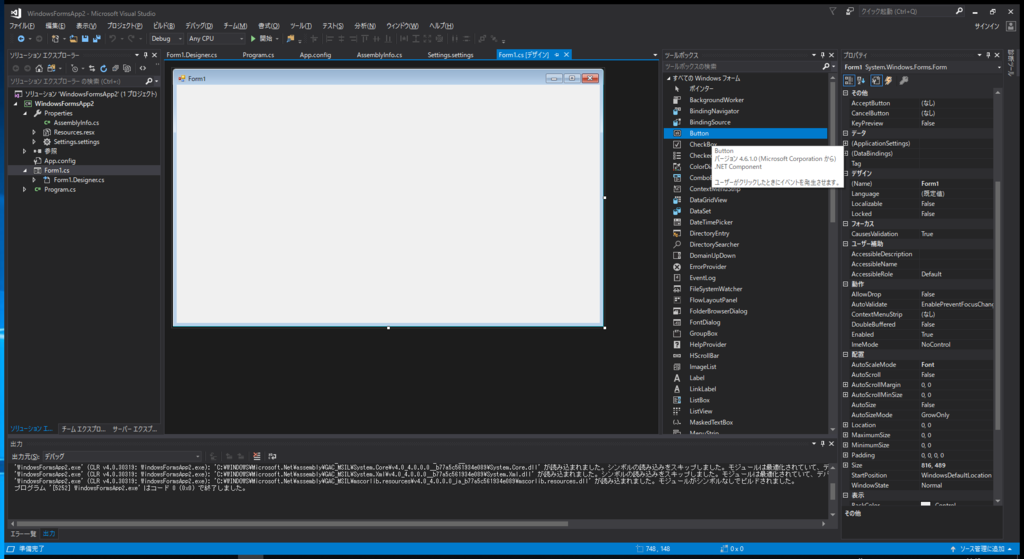The width and height of the screenshot is (1024, 559).
Task: Click the toolbox search magnifier icon
Action: coord(825,67)
